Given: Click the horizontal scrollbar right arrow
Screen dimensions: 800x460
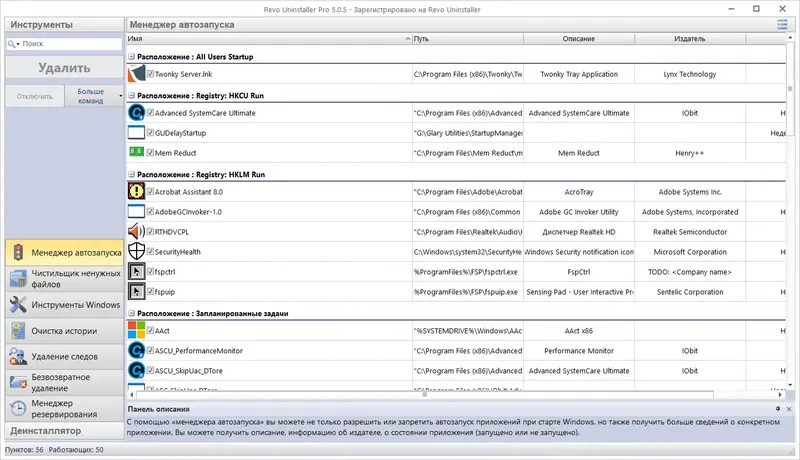Looking at the screenshot, I should pos(780,394).
